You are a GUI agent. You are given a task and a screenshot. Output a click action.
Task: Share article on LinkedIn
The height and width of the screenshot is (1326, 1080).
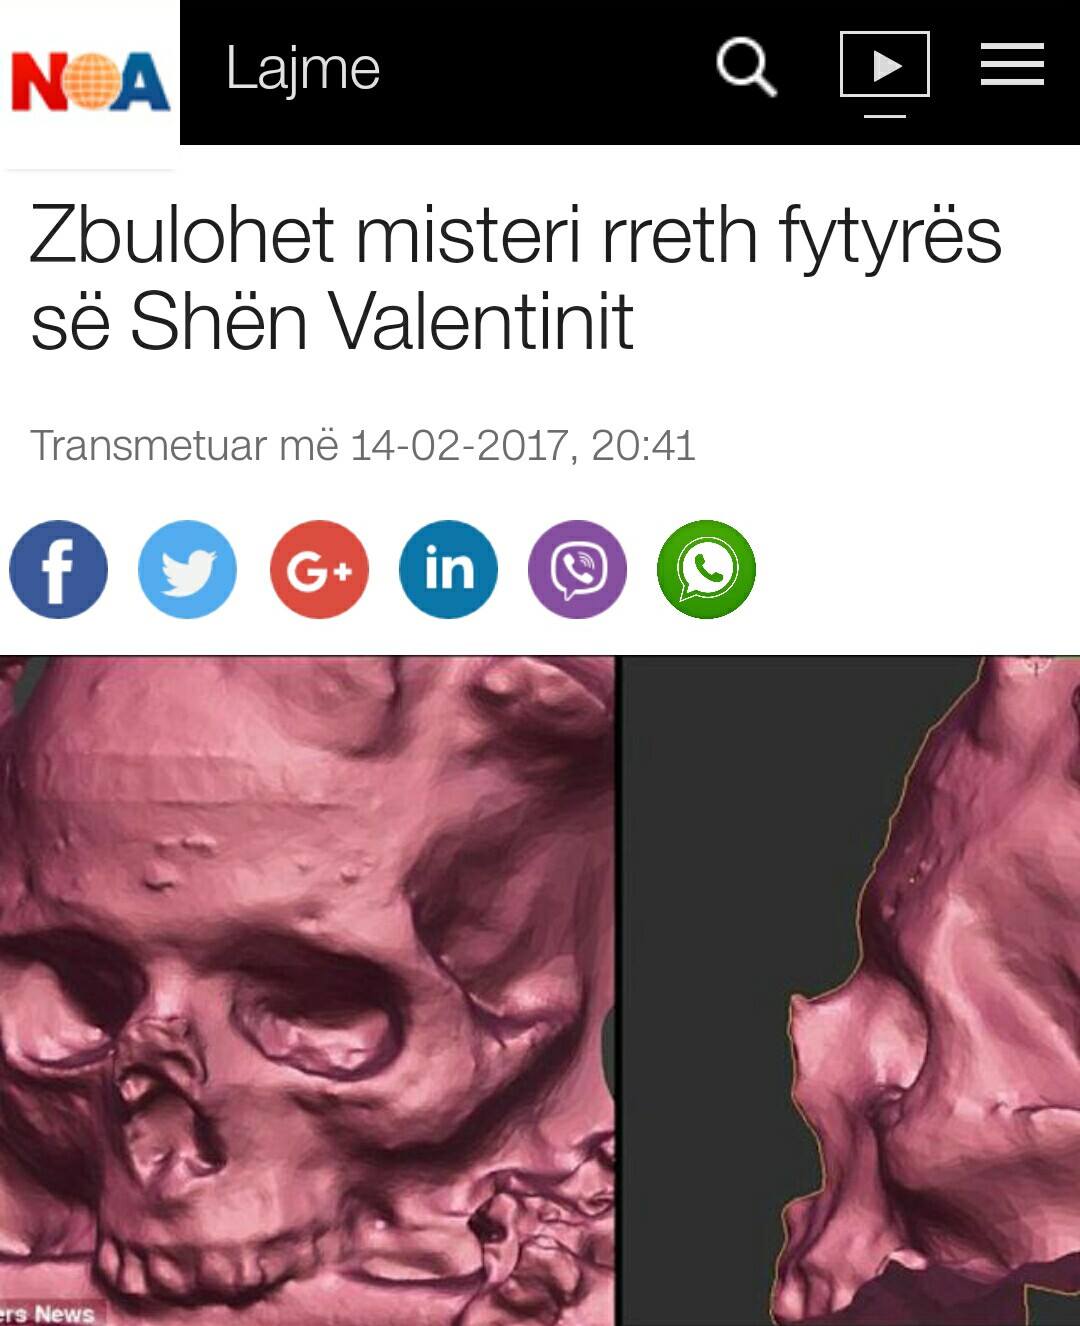[448, 569]
